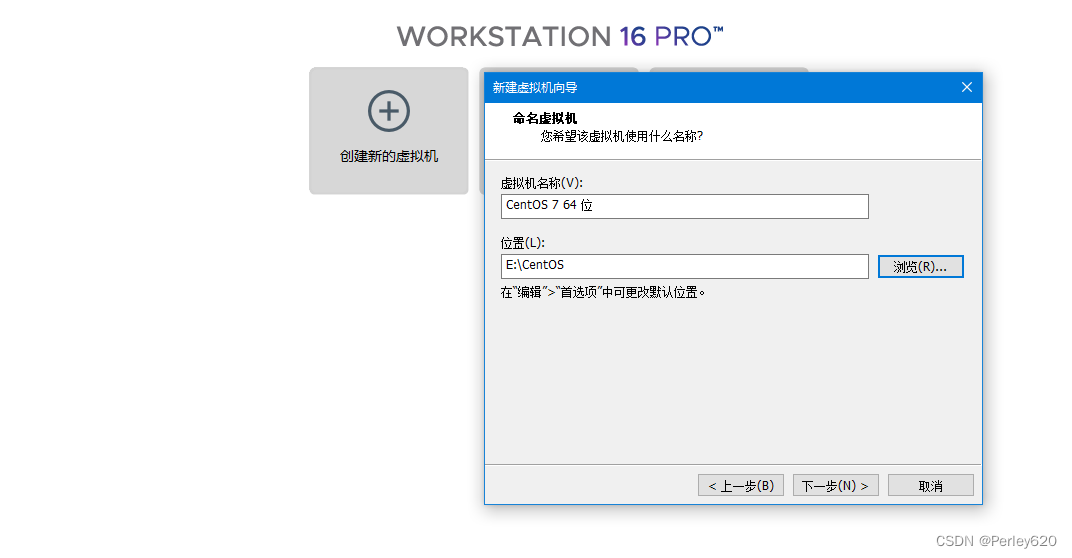Open the 创建新的虚拟机 tile
The width and height of the screenshot is (1072, 558).
pos(388,131)
